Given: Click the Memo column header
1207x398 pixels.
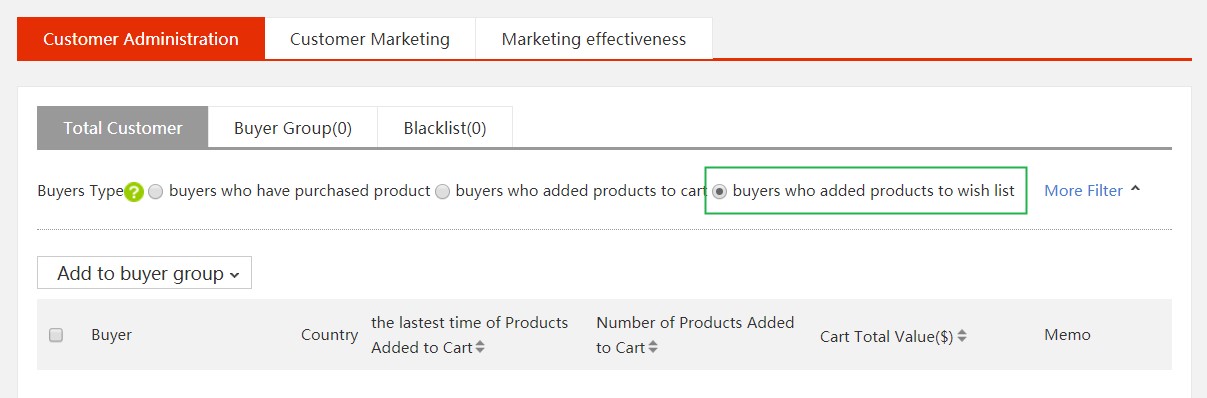Looking at the screenshot, I should pos(1067,335).
